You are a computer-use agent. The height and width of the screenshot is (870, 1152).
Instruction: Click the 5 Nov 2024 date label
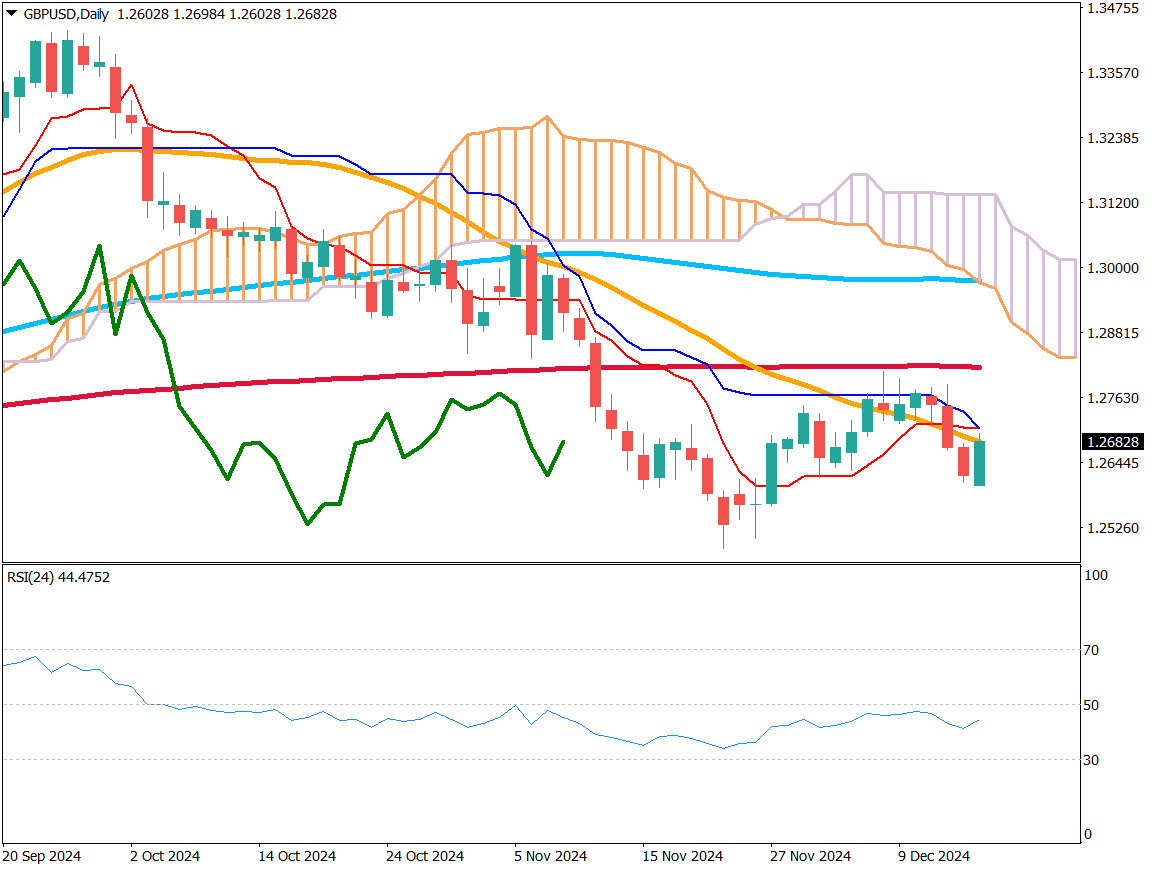click(x=550, y=857)
